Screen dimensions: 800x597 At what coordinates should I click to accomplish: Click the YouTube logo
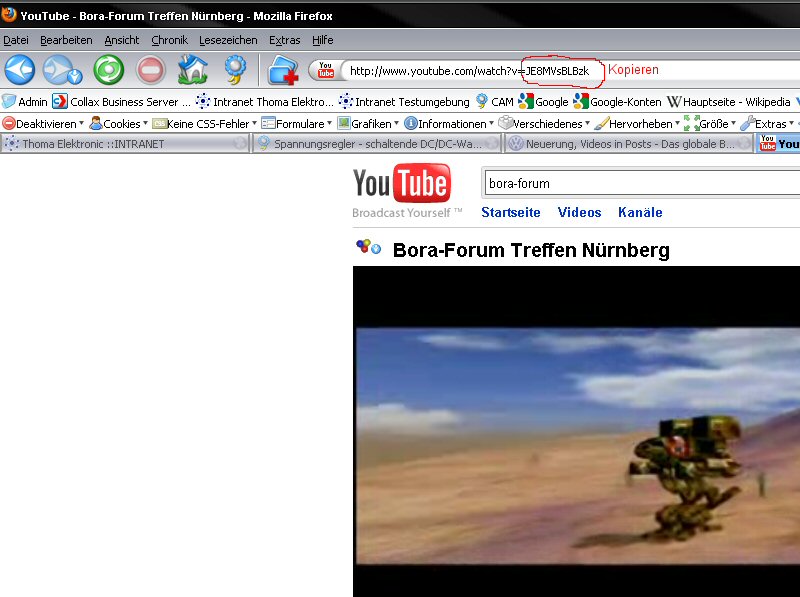402,183
